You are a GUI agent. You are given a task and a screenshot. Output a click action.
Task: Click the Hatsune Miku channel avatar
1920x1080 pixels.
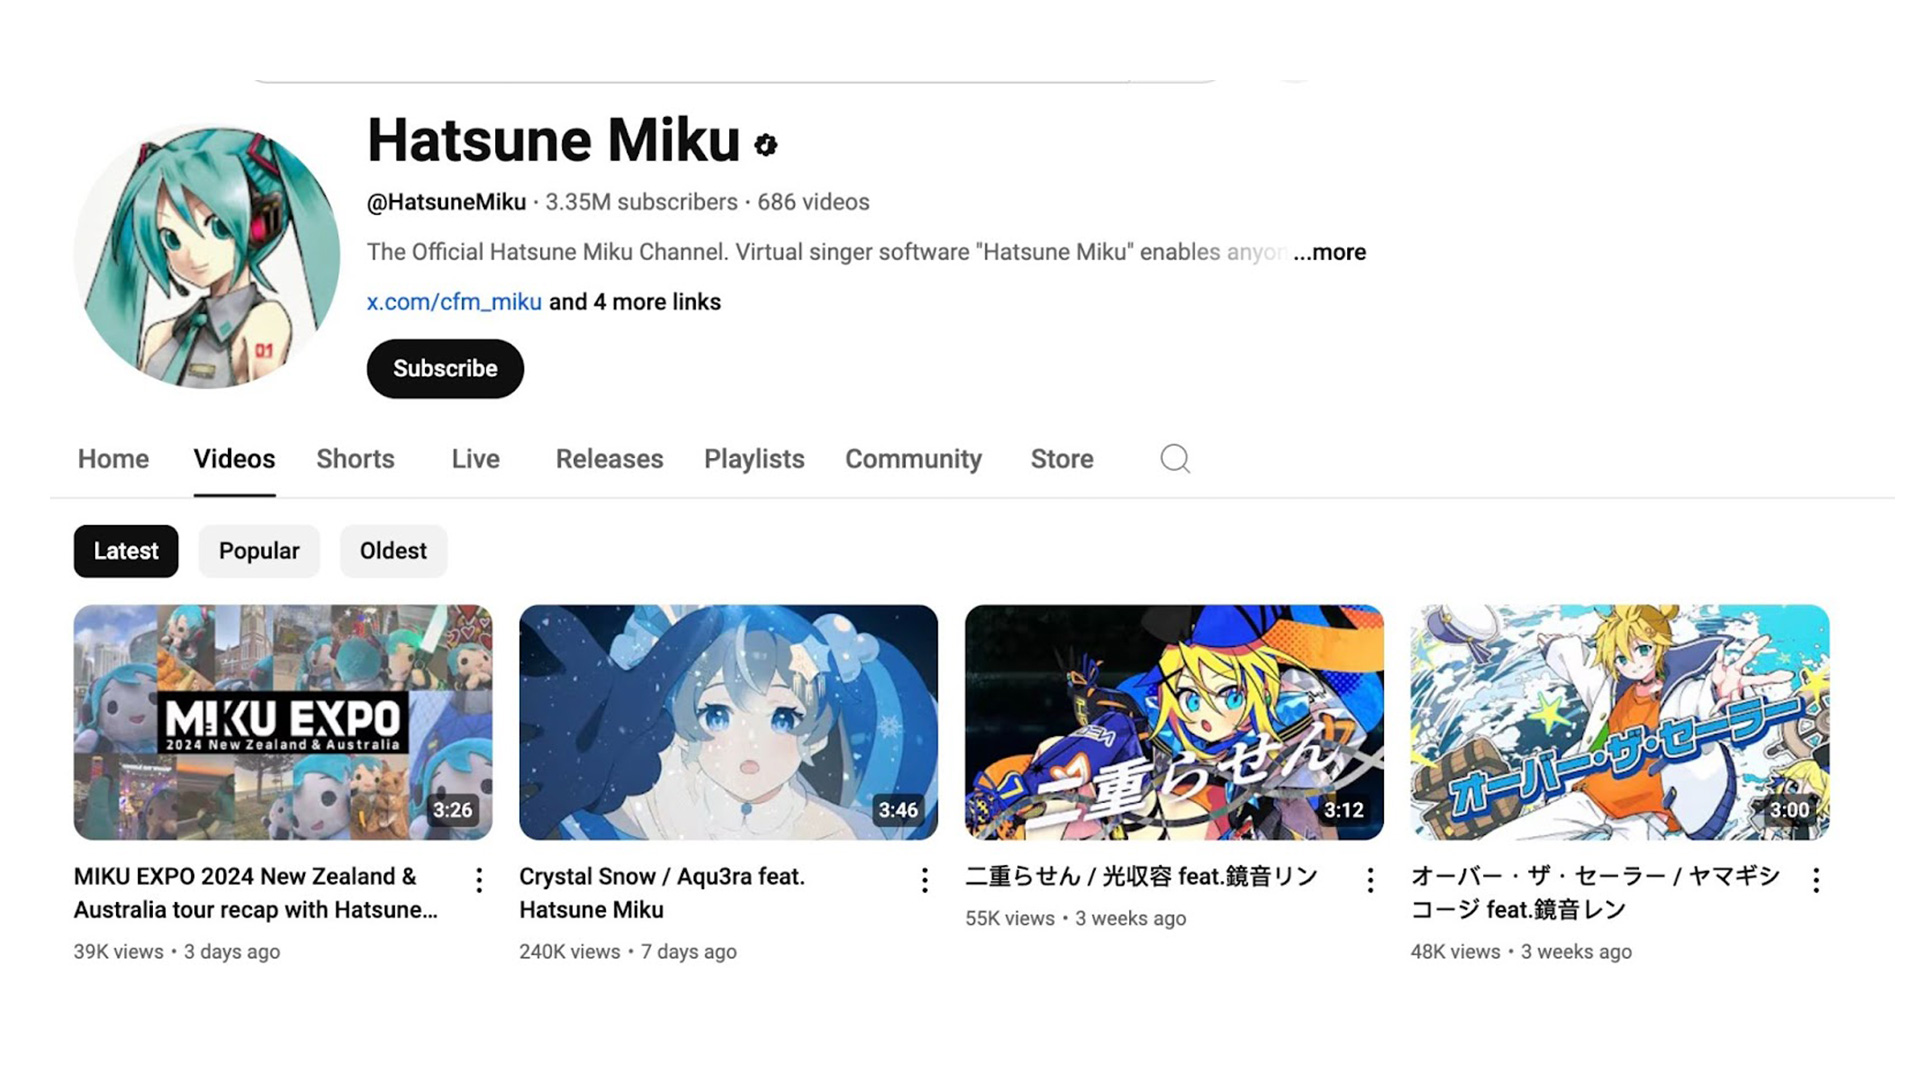coord(207,255)
